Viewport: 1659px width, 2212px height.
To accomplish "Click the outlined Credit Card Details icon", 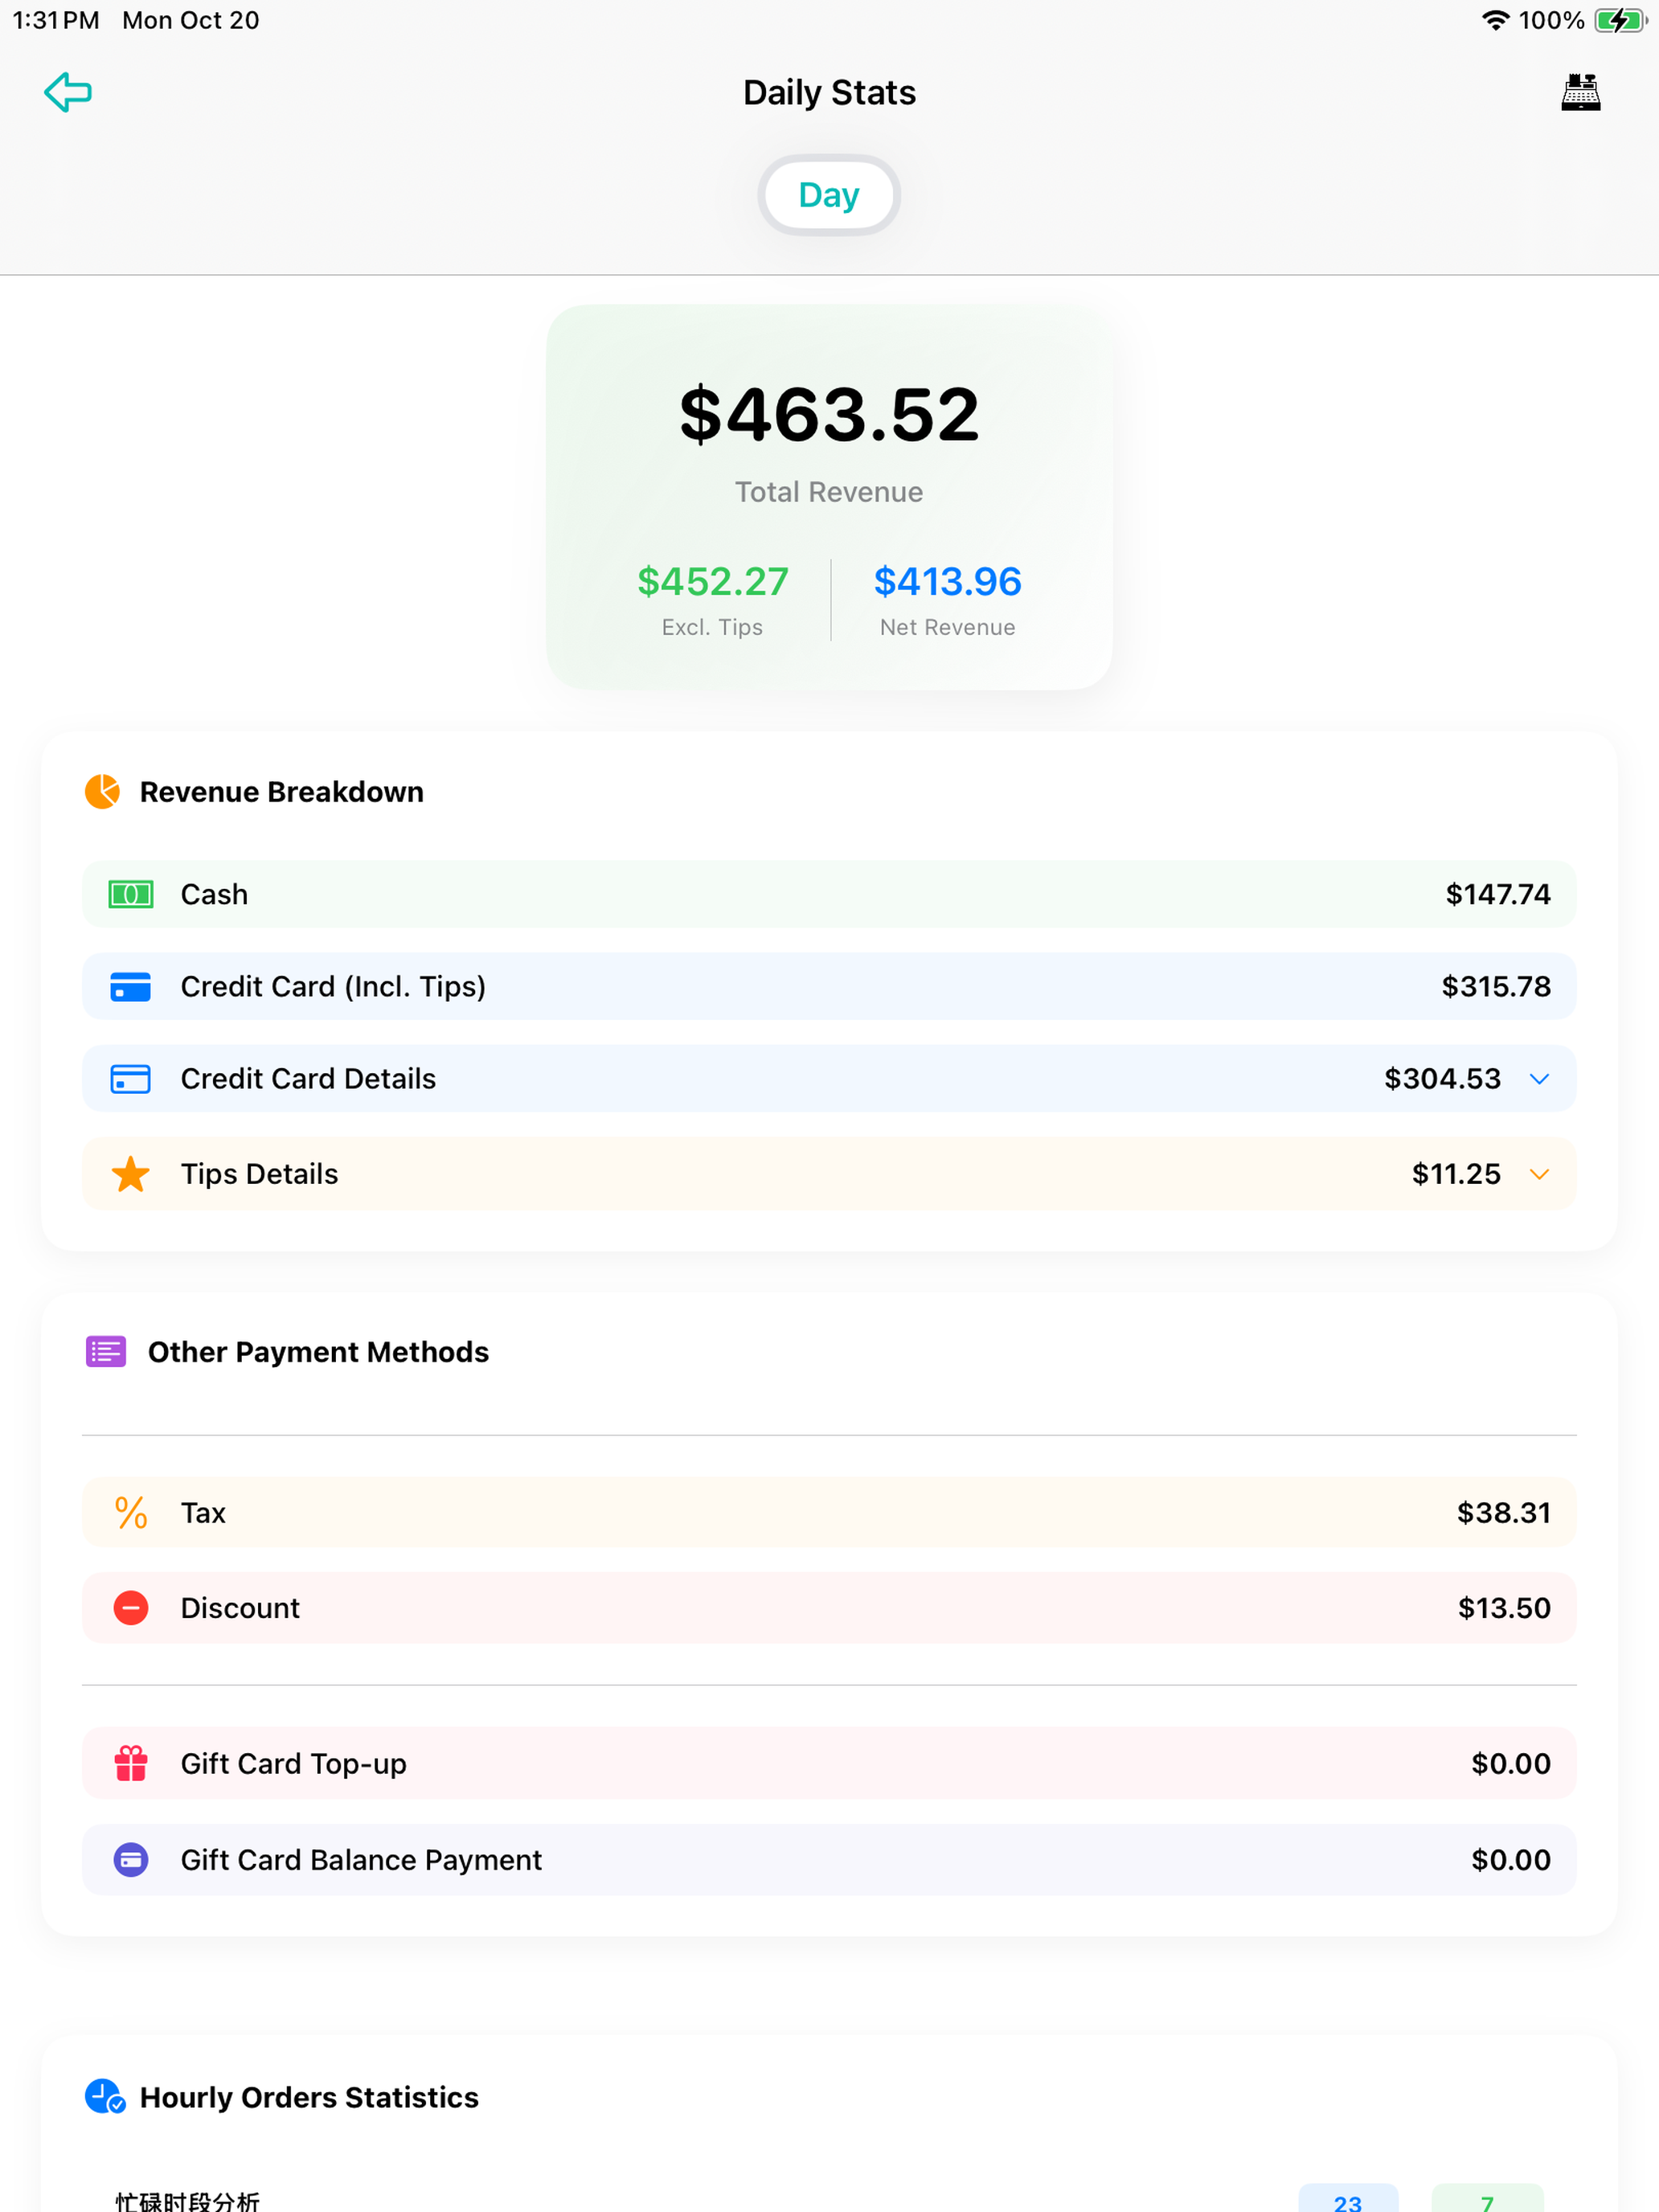I will pyautogui.click(x=131, y=1079).
